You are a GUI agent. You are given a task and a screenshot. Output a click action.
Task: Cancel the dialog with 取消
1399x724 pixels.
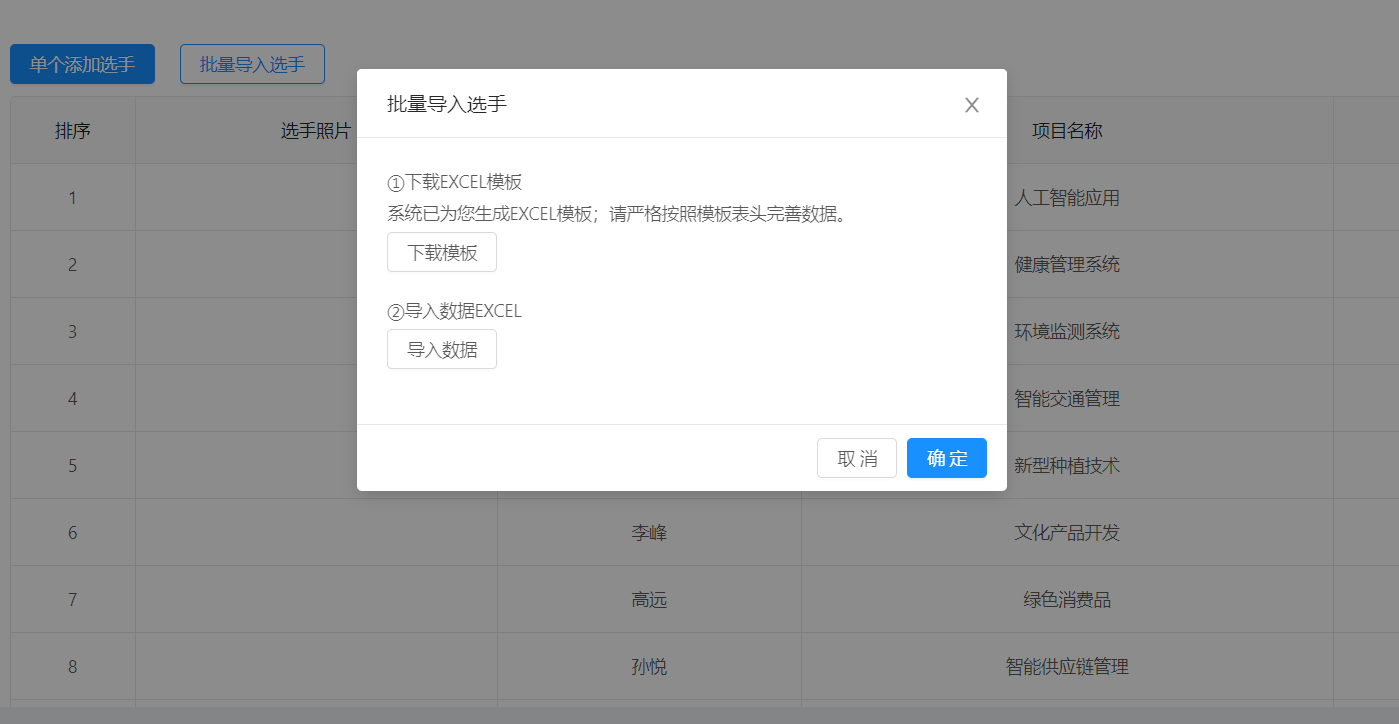(857, 458)
